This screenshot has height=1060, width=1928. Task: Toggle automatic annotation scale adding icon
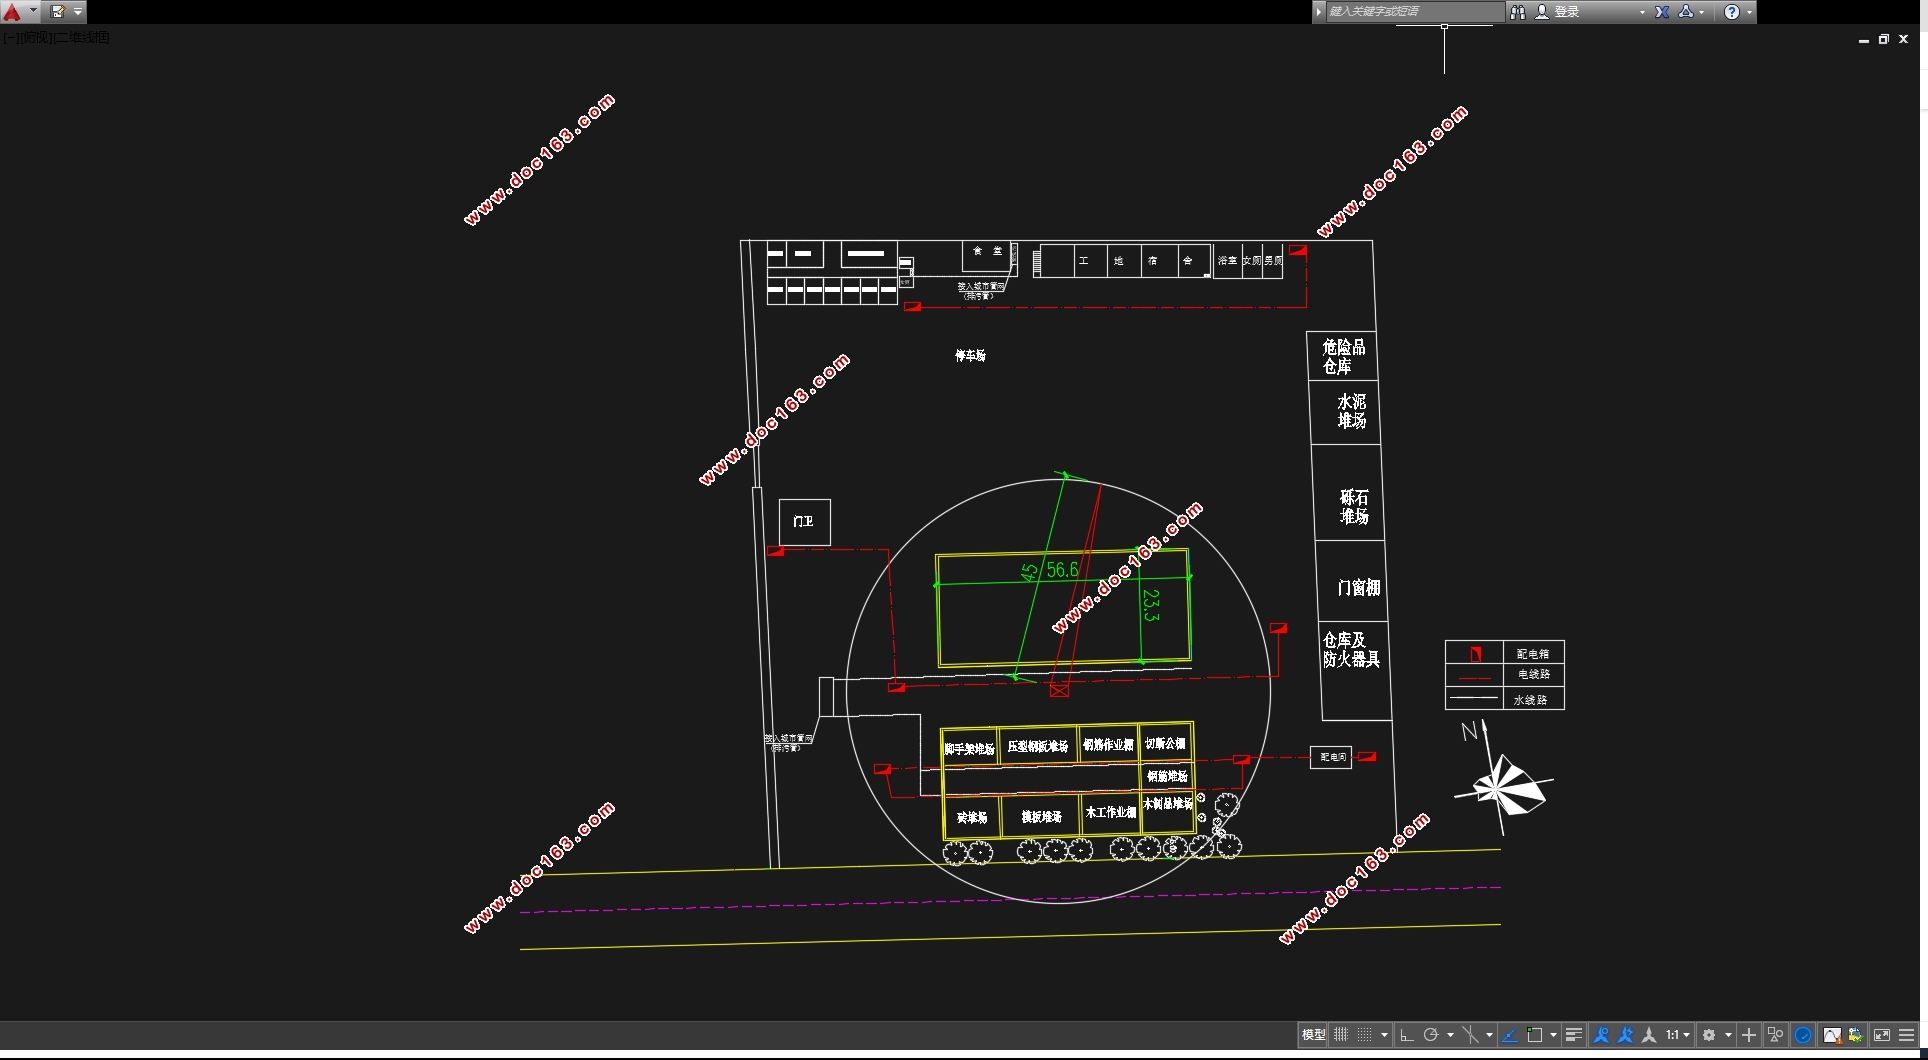1625,1035
